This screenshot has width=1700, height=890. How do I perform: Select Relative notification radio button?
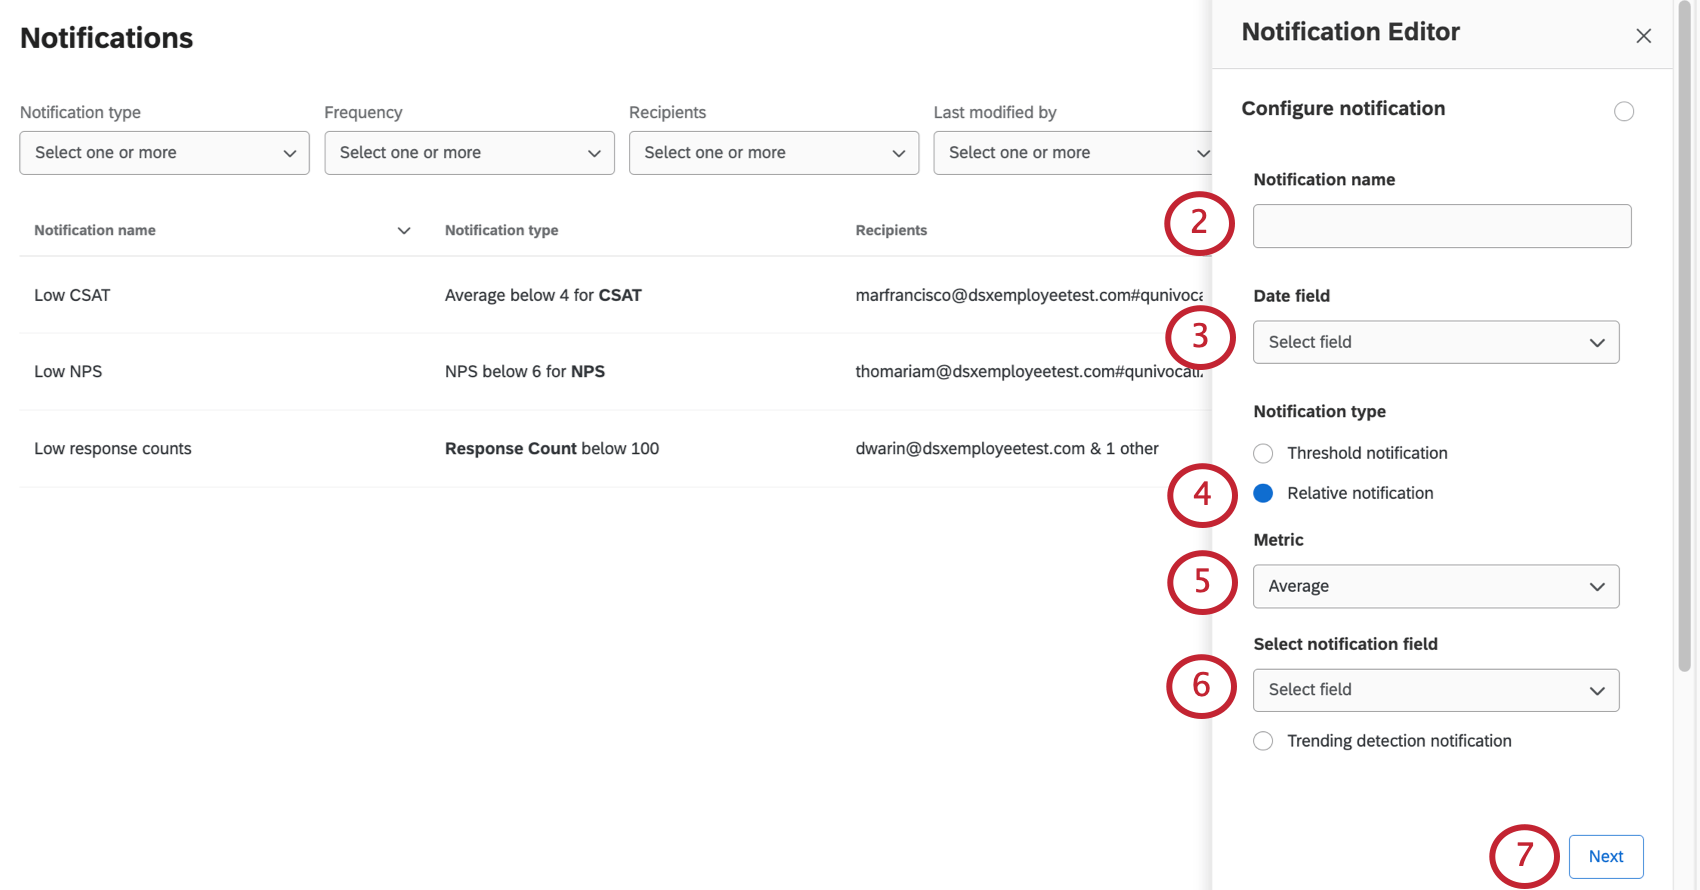1263,493
